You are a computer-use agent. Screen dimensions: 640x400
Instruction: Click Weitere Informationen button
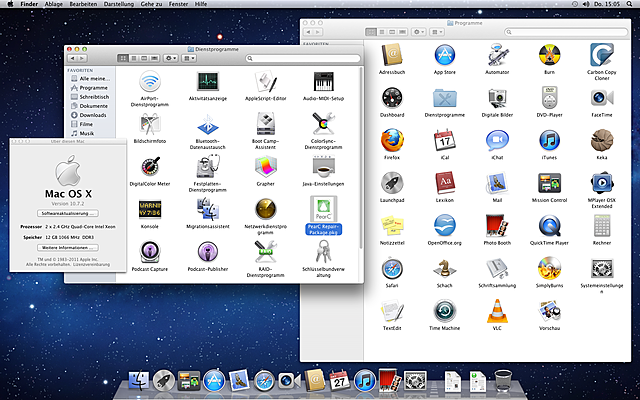pos(68,248)
